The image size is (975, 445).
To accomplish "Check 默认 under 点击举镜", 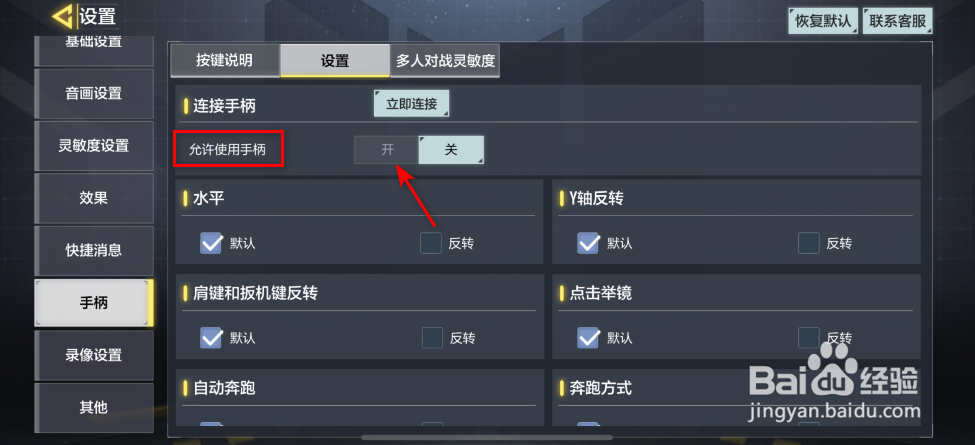I will 588,338.
